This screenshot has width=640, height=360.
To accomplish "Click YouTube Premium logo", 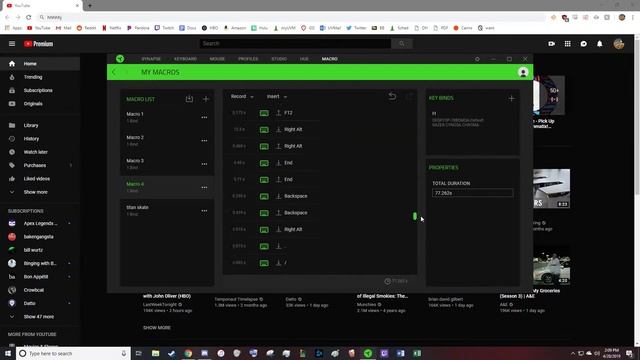I will click(x=38, y=44).
